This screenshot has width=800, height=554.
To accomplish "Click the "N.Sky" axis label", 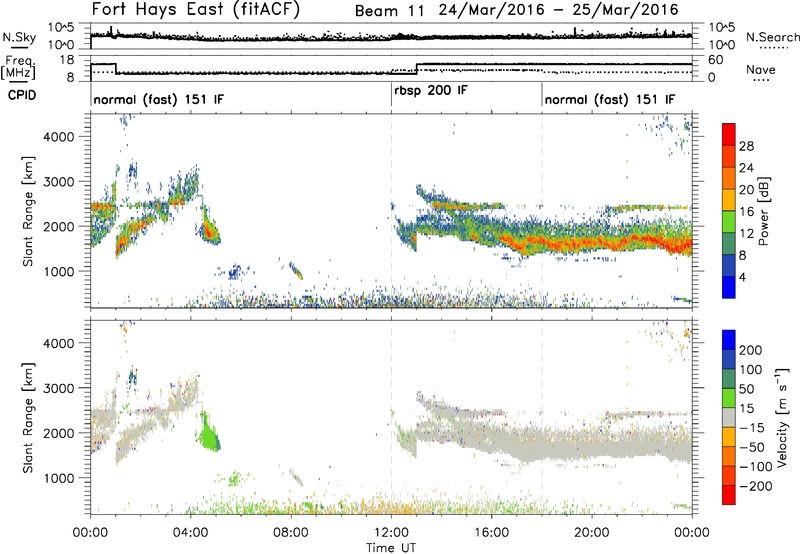I will [x=19, y=38].
